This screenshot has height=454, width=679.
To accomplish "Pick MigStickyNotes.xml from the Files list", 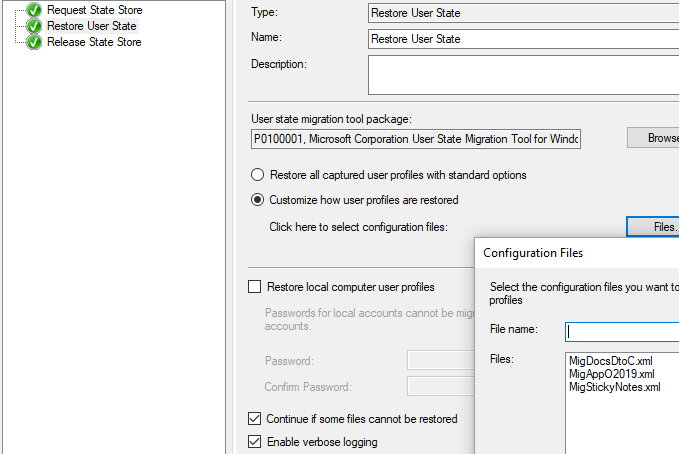I will click(x=614, y=387).
